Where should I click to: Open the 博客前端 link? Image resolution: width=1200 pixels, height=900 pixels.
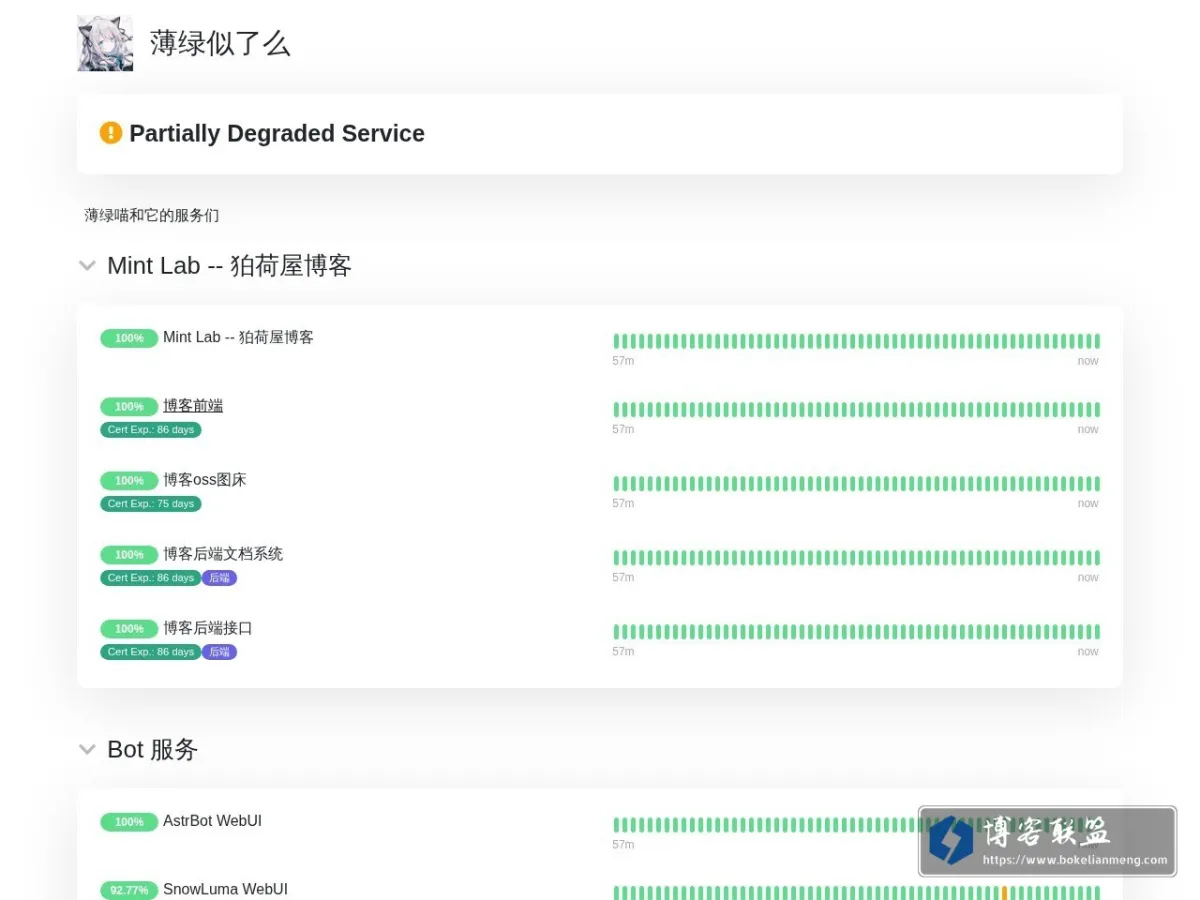pos(193,406)
